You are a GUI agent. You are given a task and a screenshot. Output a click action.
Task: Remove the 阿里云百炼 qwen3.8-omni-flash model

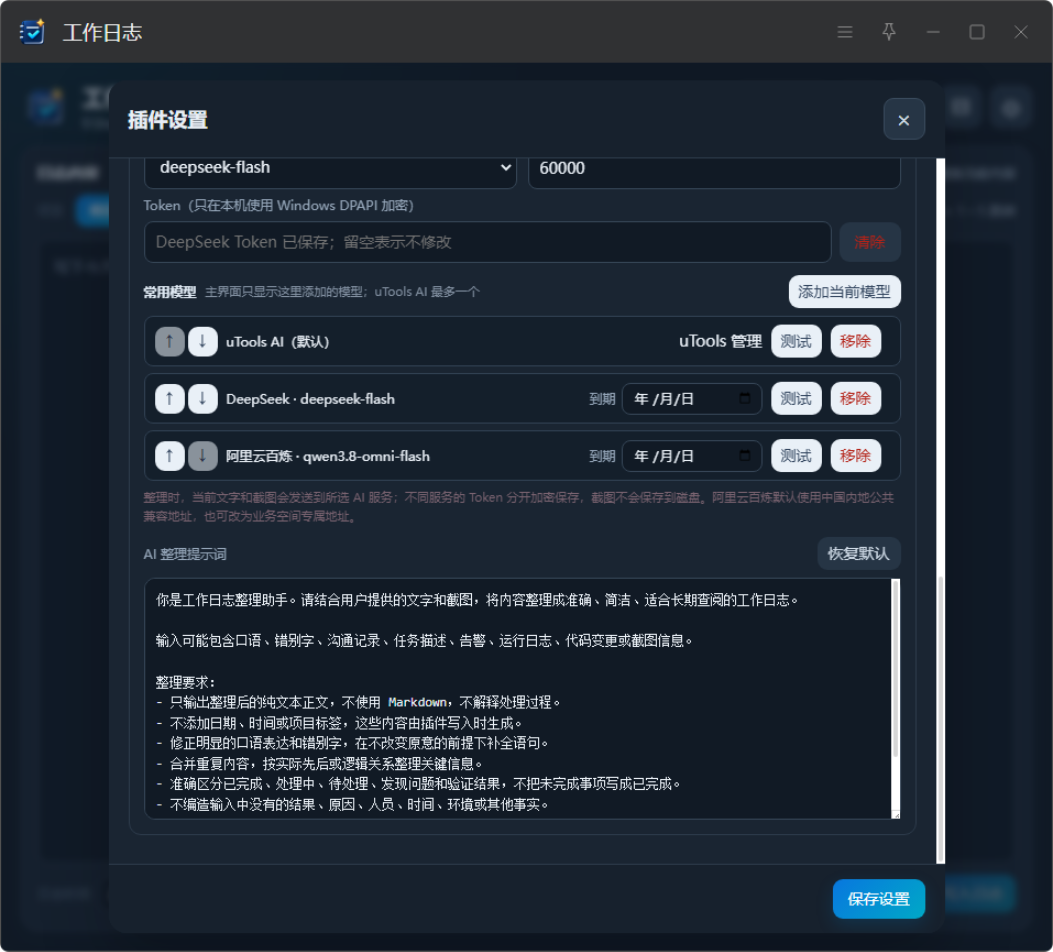(856, 456)
